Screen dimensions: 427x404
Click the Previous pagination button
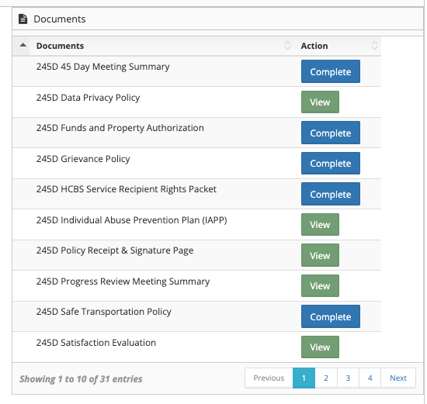pyautogui.click(x=269, y=378)
